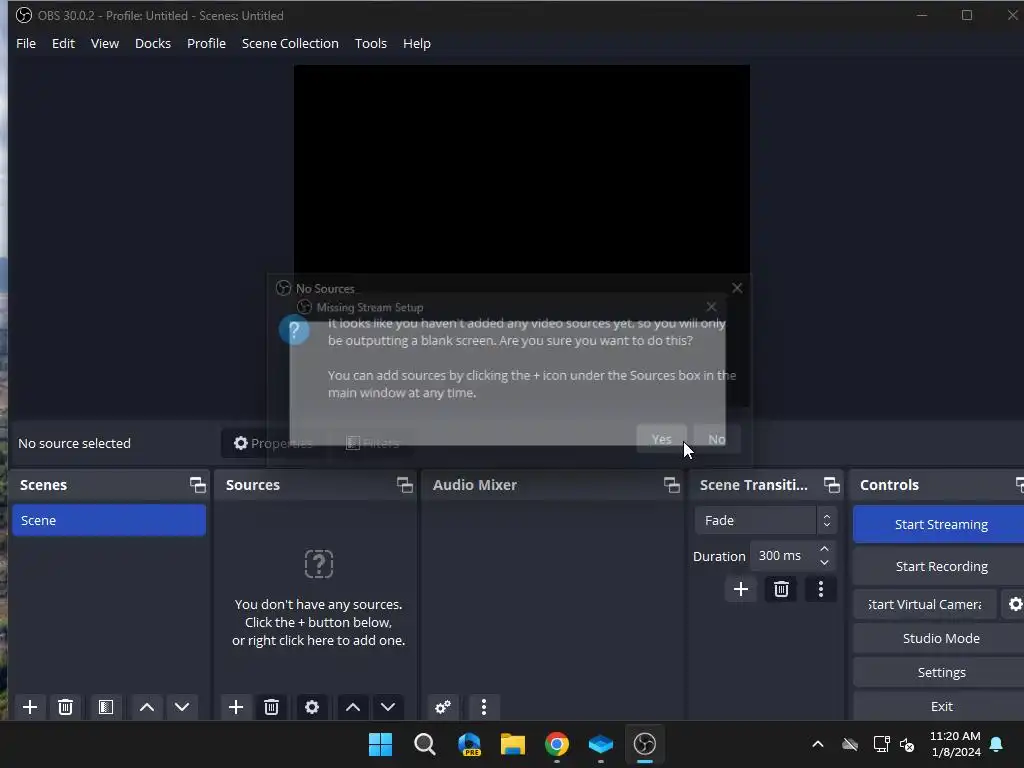Remove configurable transition trash icon
The width and height of the screenshot is (1024, 768).
pyautogui.click(x=781, y=589)
